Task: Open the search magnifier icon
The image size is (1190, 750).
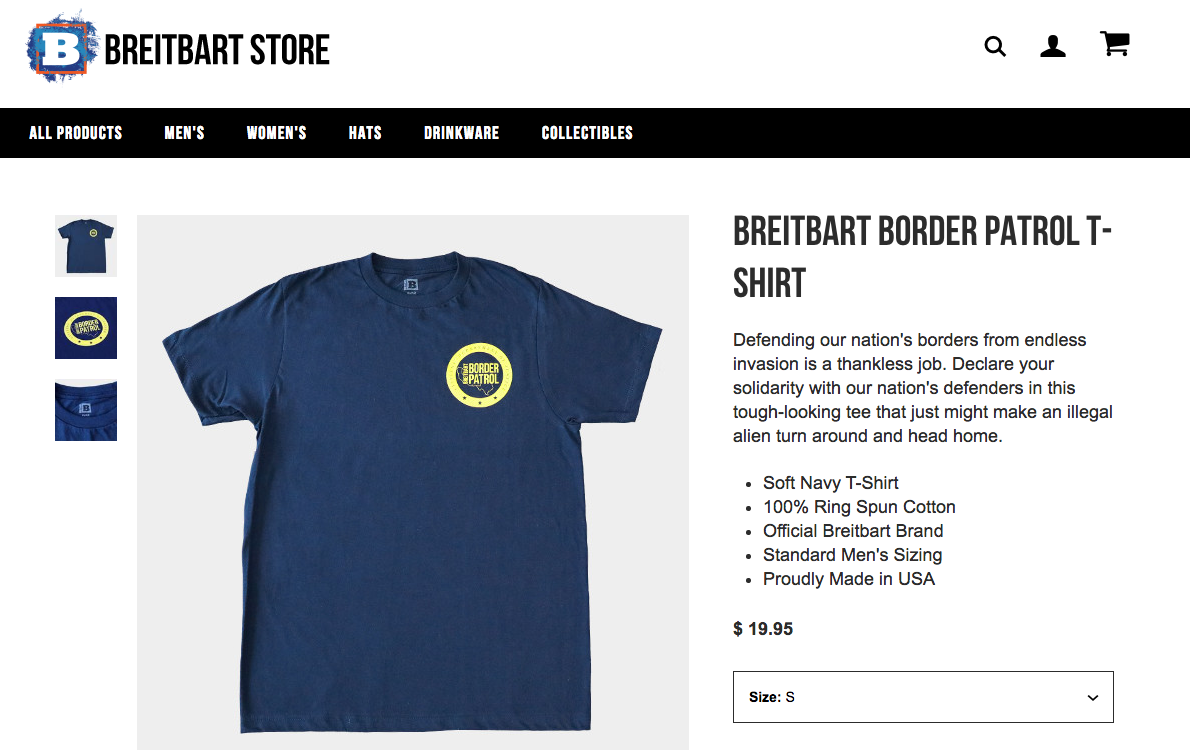Action: click(995, 47)
